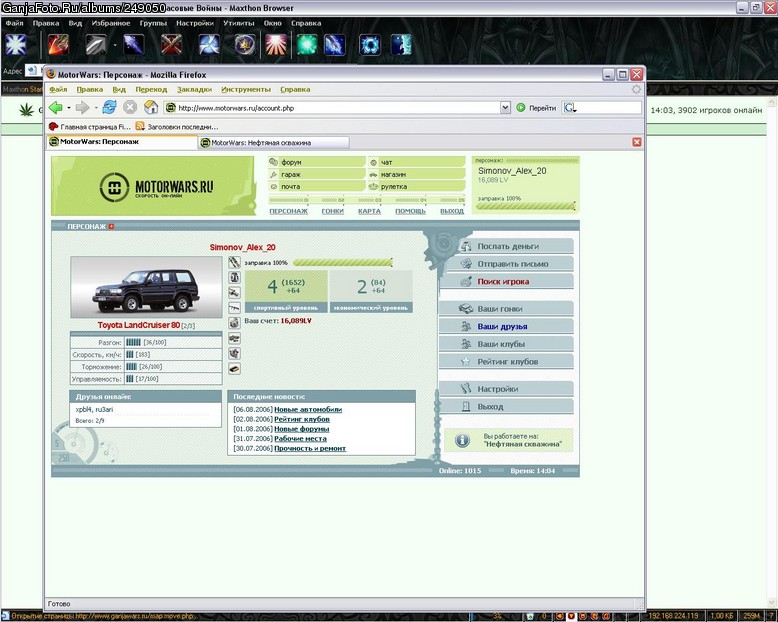Viewport: 778px width, 622px height.
Task: Click the golden crown badge icon in Maxthon
Action: pyautogui.click(x=245, y=45)
